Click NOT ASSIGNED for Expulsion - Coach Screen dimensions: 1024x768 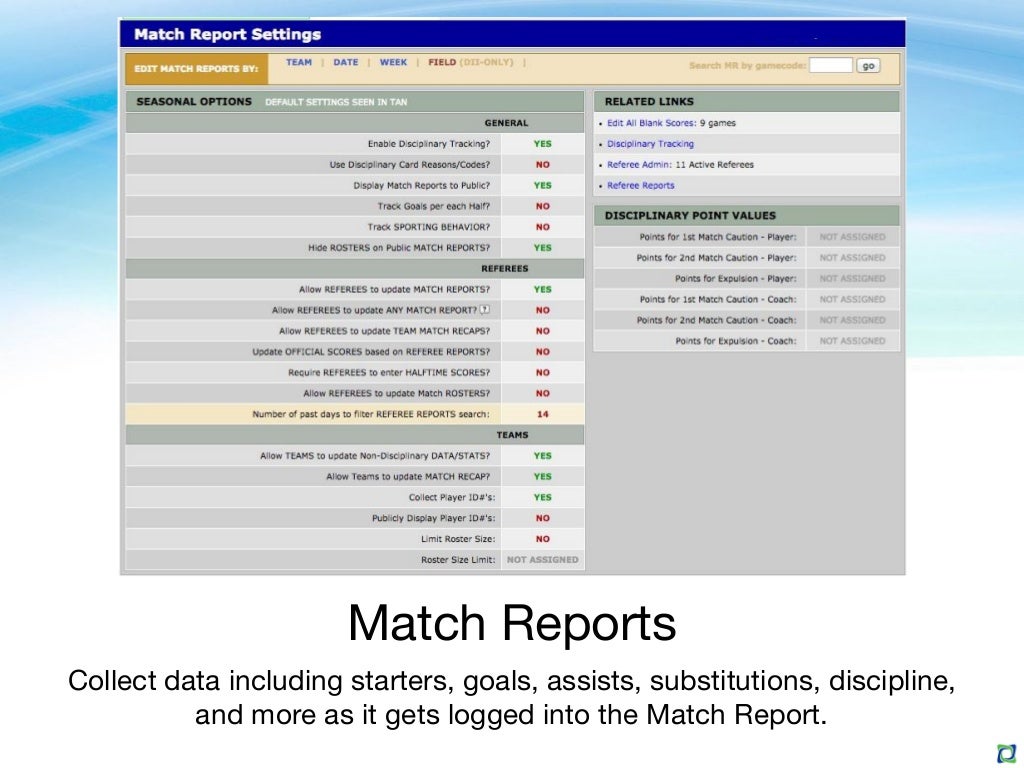852,341
